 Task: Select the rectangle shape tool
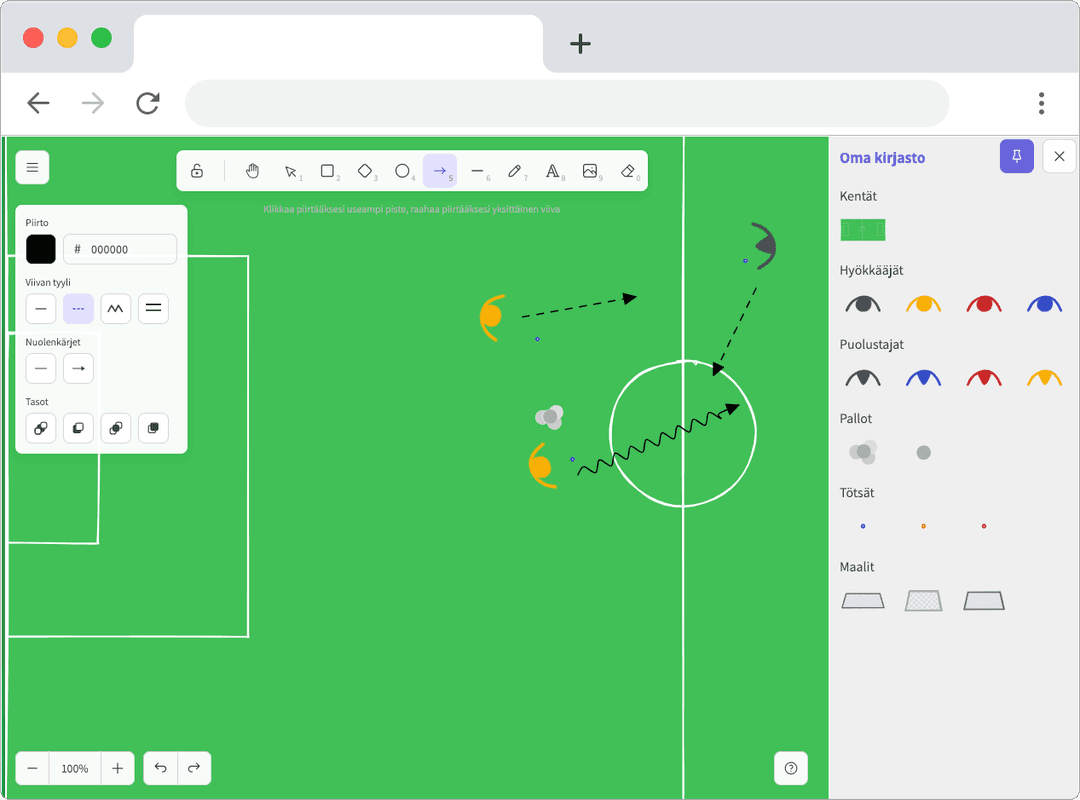click(327, 171)
